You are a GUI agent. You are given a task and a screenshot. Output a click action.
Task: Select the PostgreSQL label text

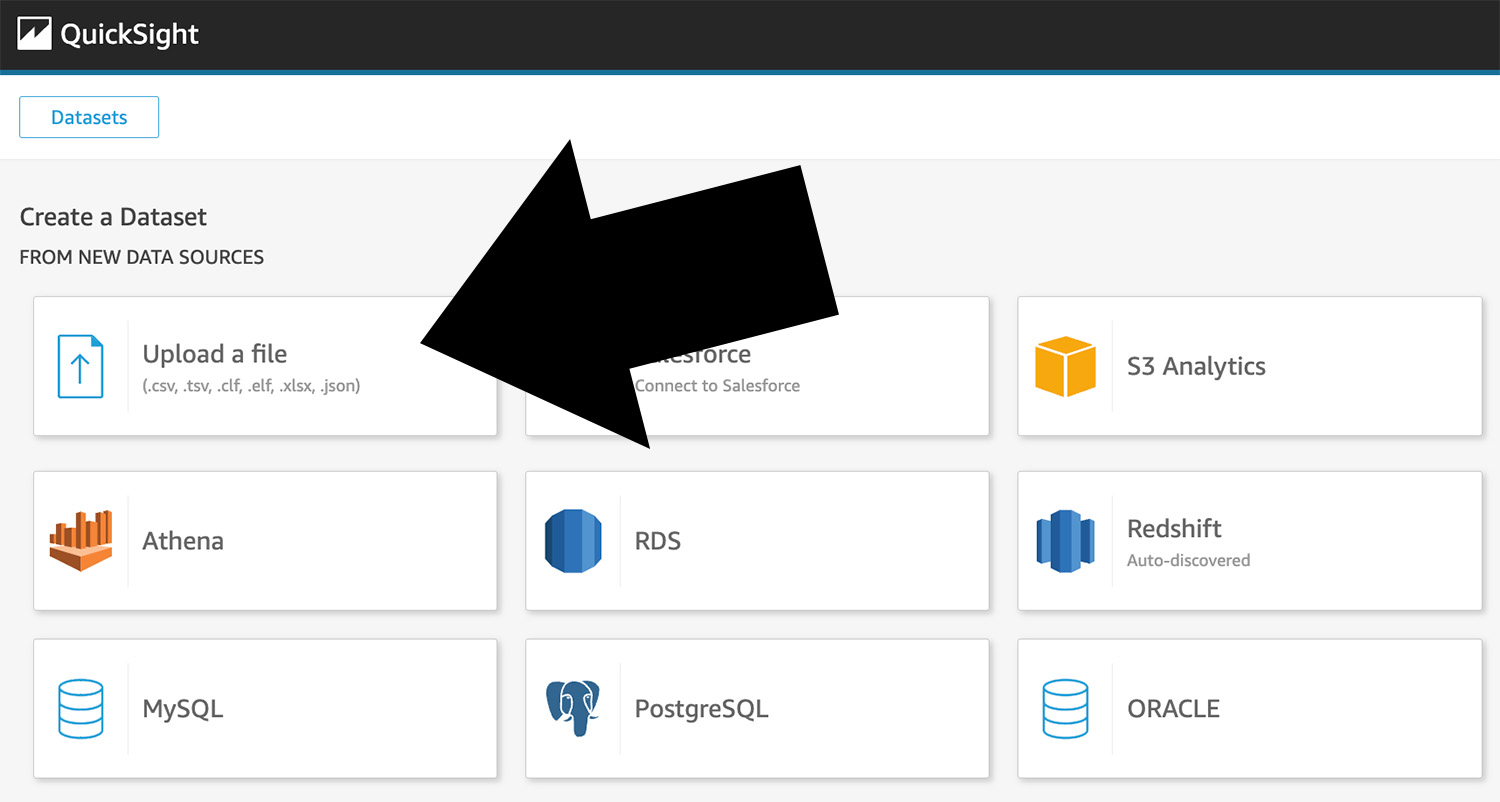click(x=701, y=709)
